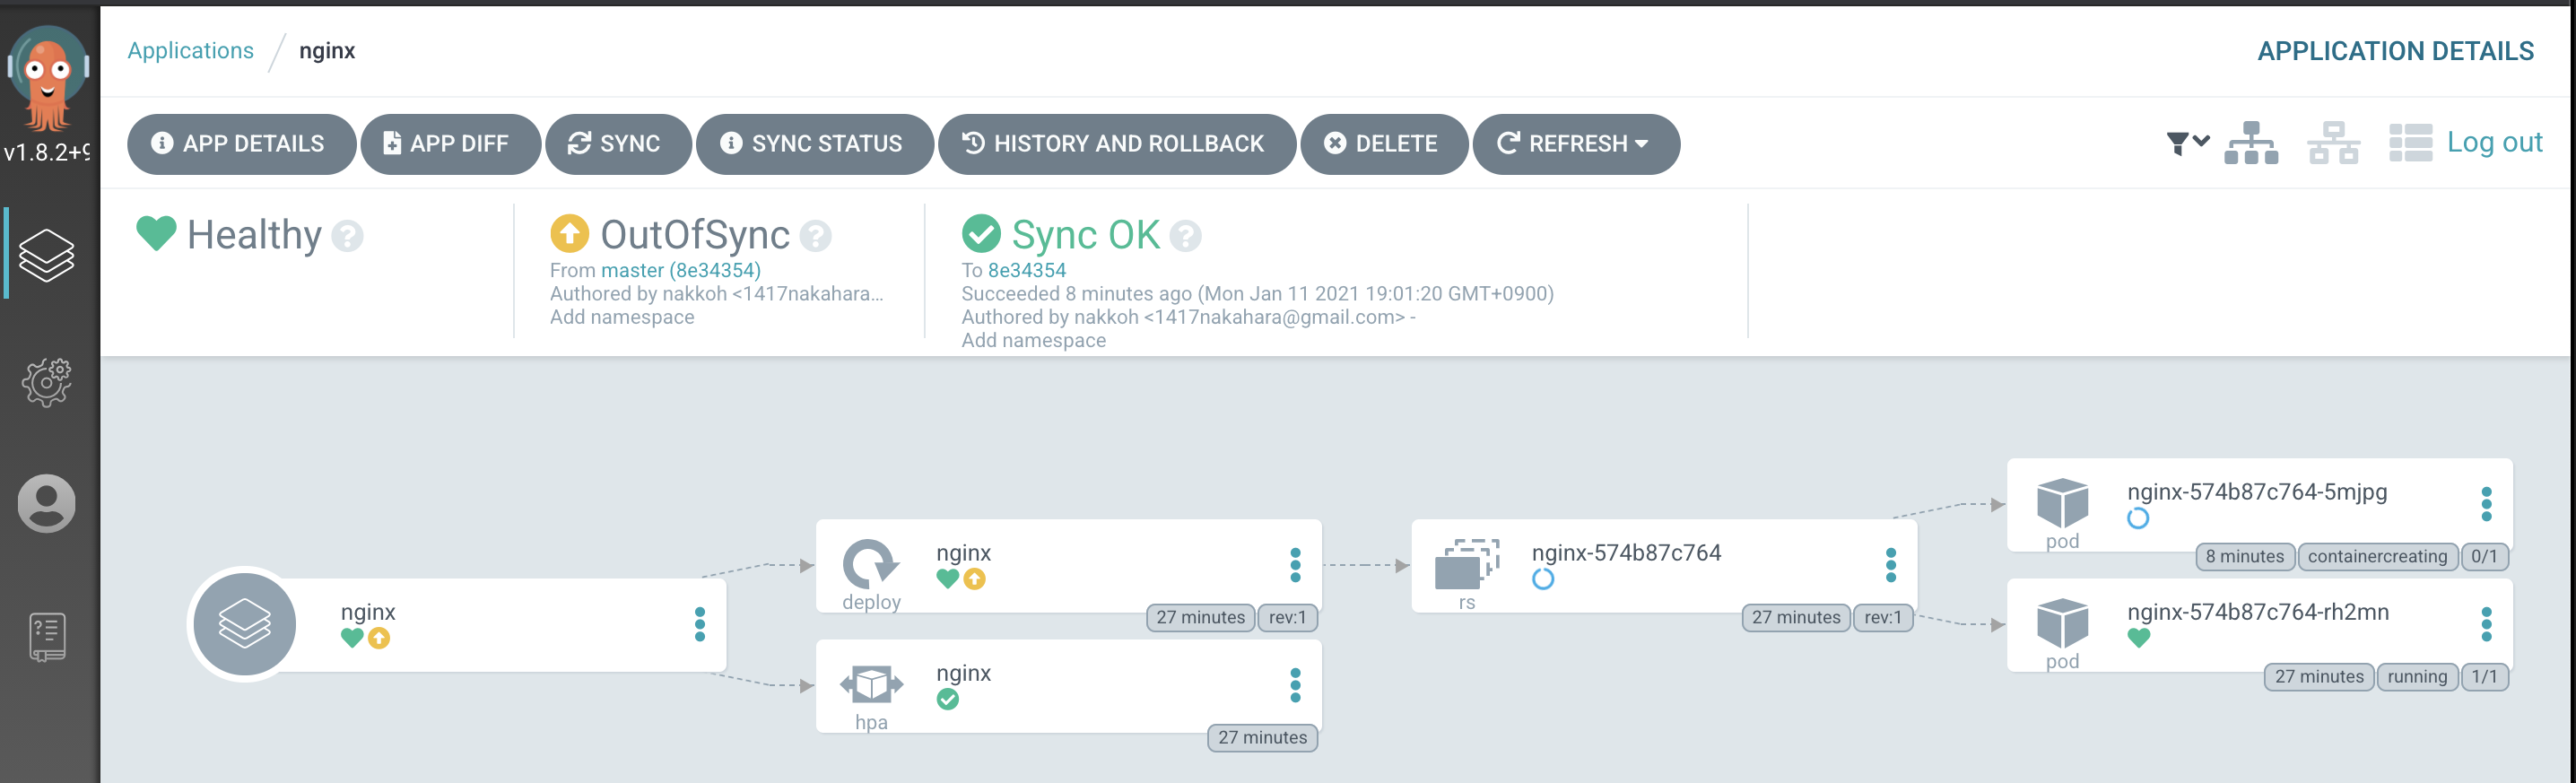This screenshot has width=2576, height=783.
Task: Open User Info icon in sidebar
Action: pyautogui.click(x=47, y=503)
